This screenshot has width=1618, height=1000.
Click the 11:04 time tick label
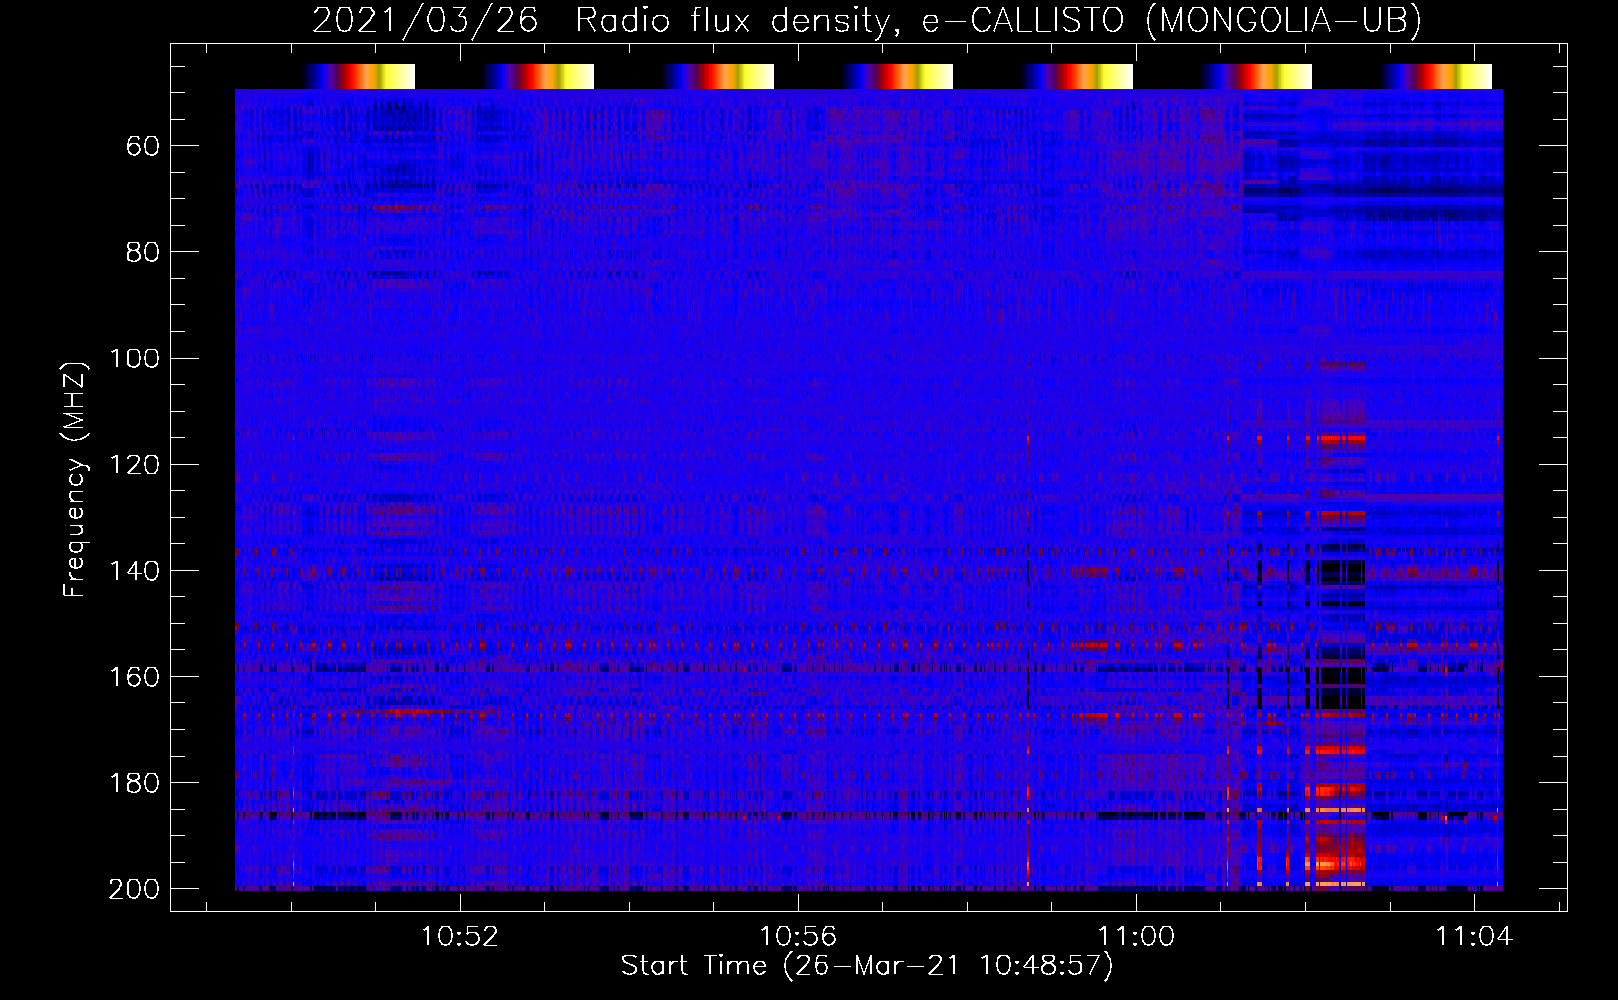(x=1473, y=937)
